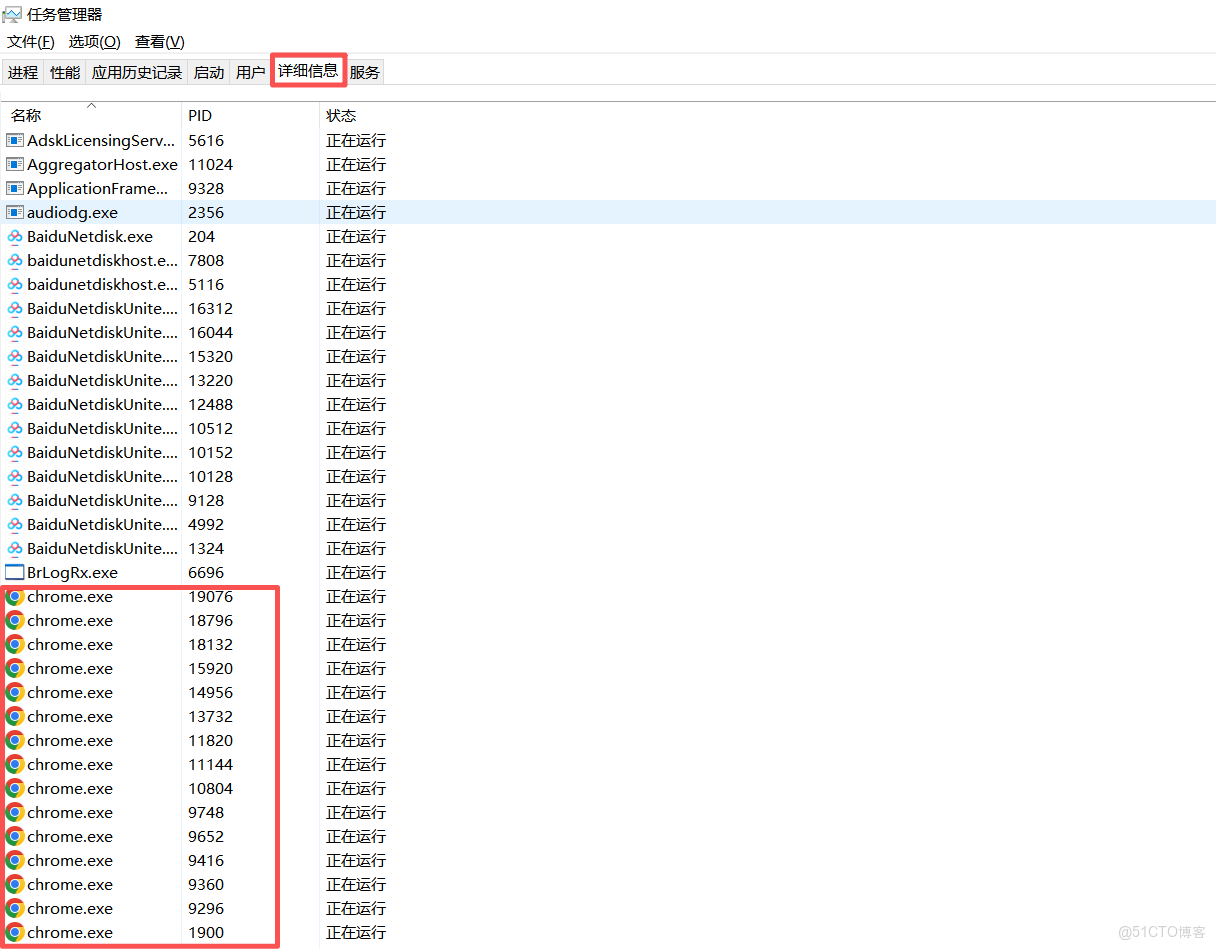Click icon of BaiduNetdisk.exe process
The width and height of the screenshot is (1216, 949).
(15, 237)
